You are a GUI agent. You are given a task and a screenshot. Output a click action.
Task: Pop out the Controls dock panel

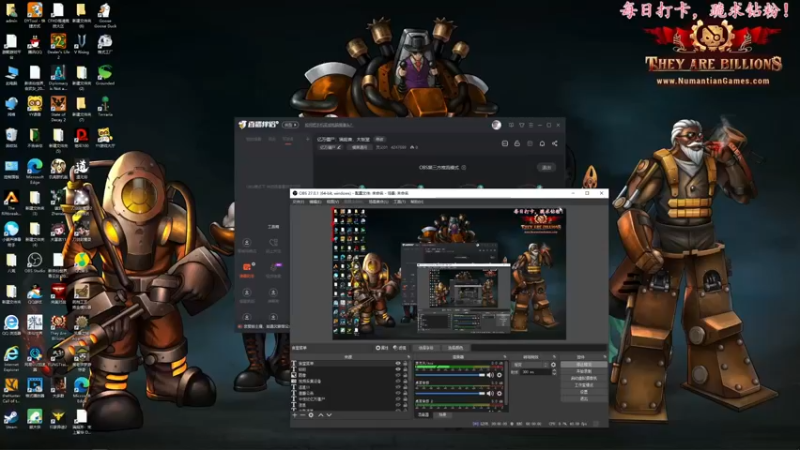[605, 357]
